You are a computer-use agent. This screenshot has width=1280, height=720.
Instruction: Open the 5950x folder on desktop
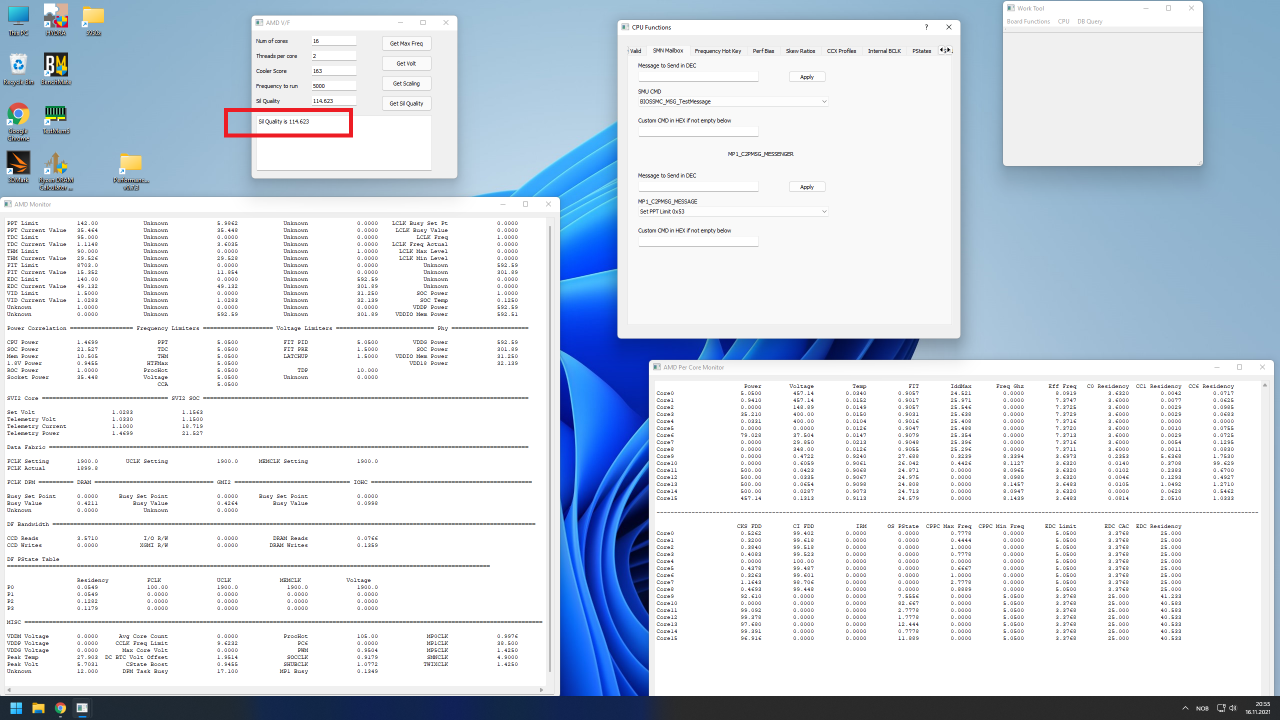[93, 17]
